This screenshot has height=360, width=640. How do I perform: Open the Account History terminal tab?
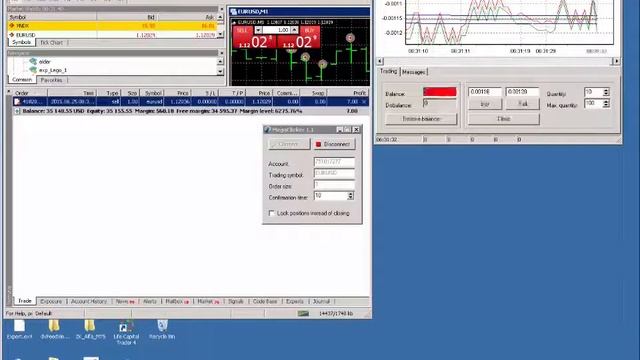pyautogui.click(x=89, y=301)
